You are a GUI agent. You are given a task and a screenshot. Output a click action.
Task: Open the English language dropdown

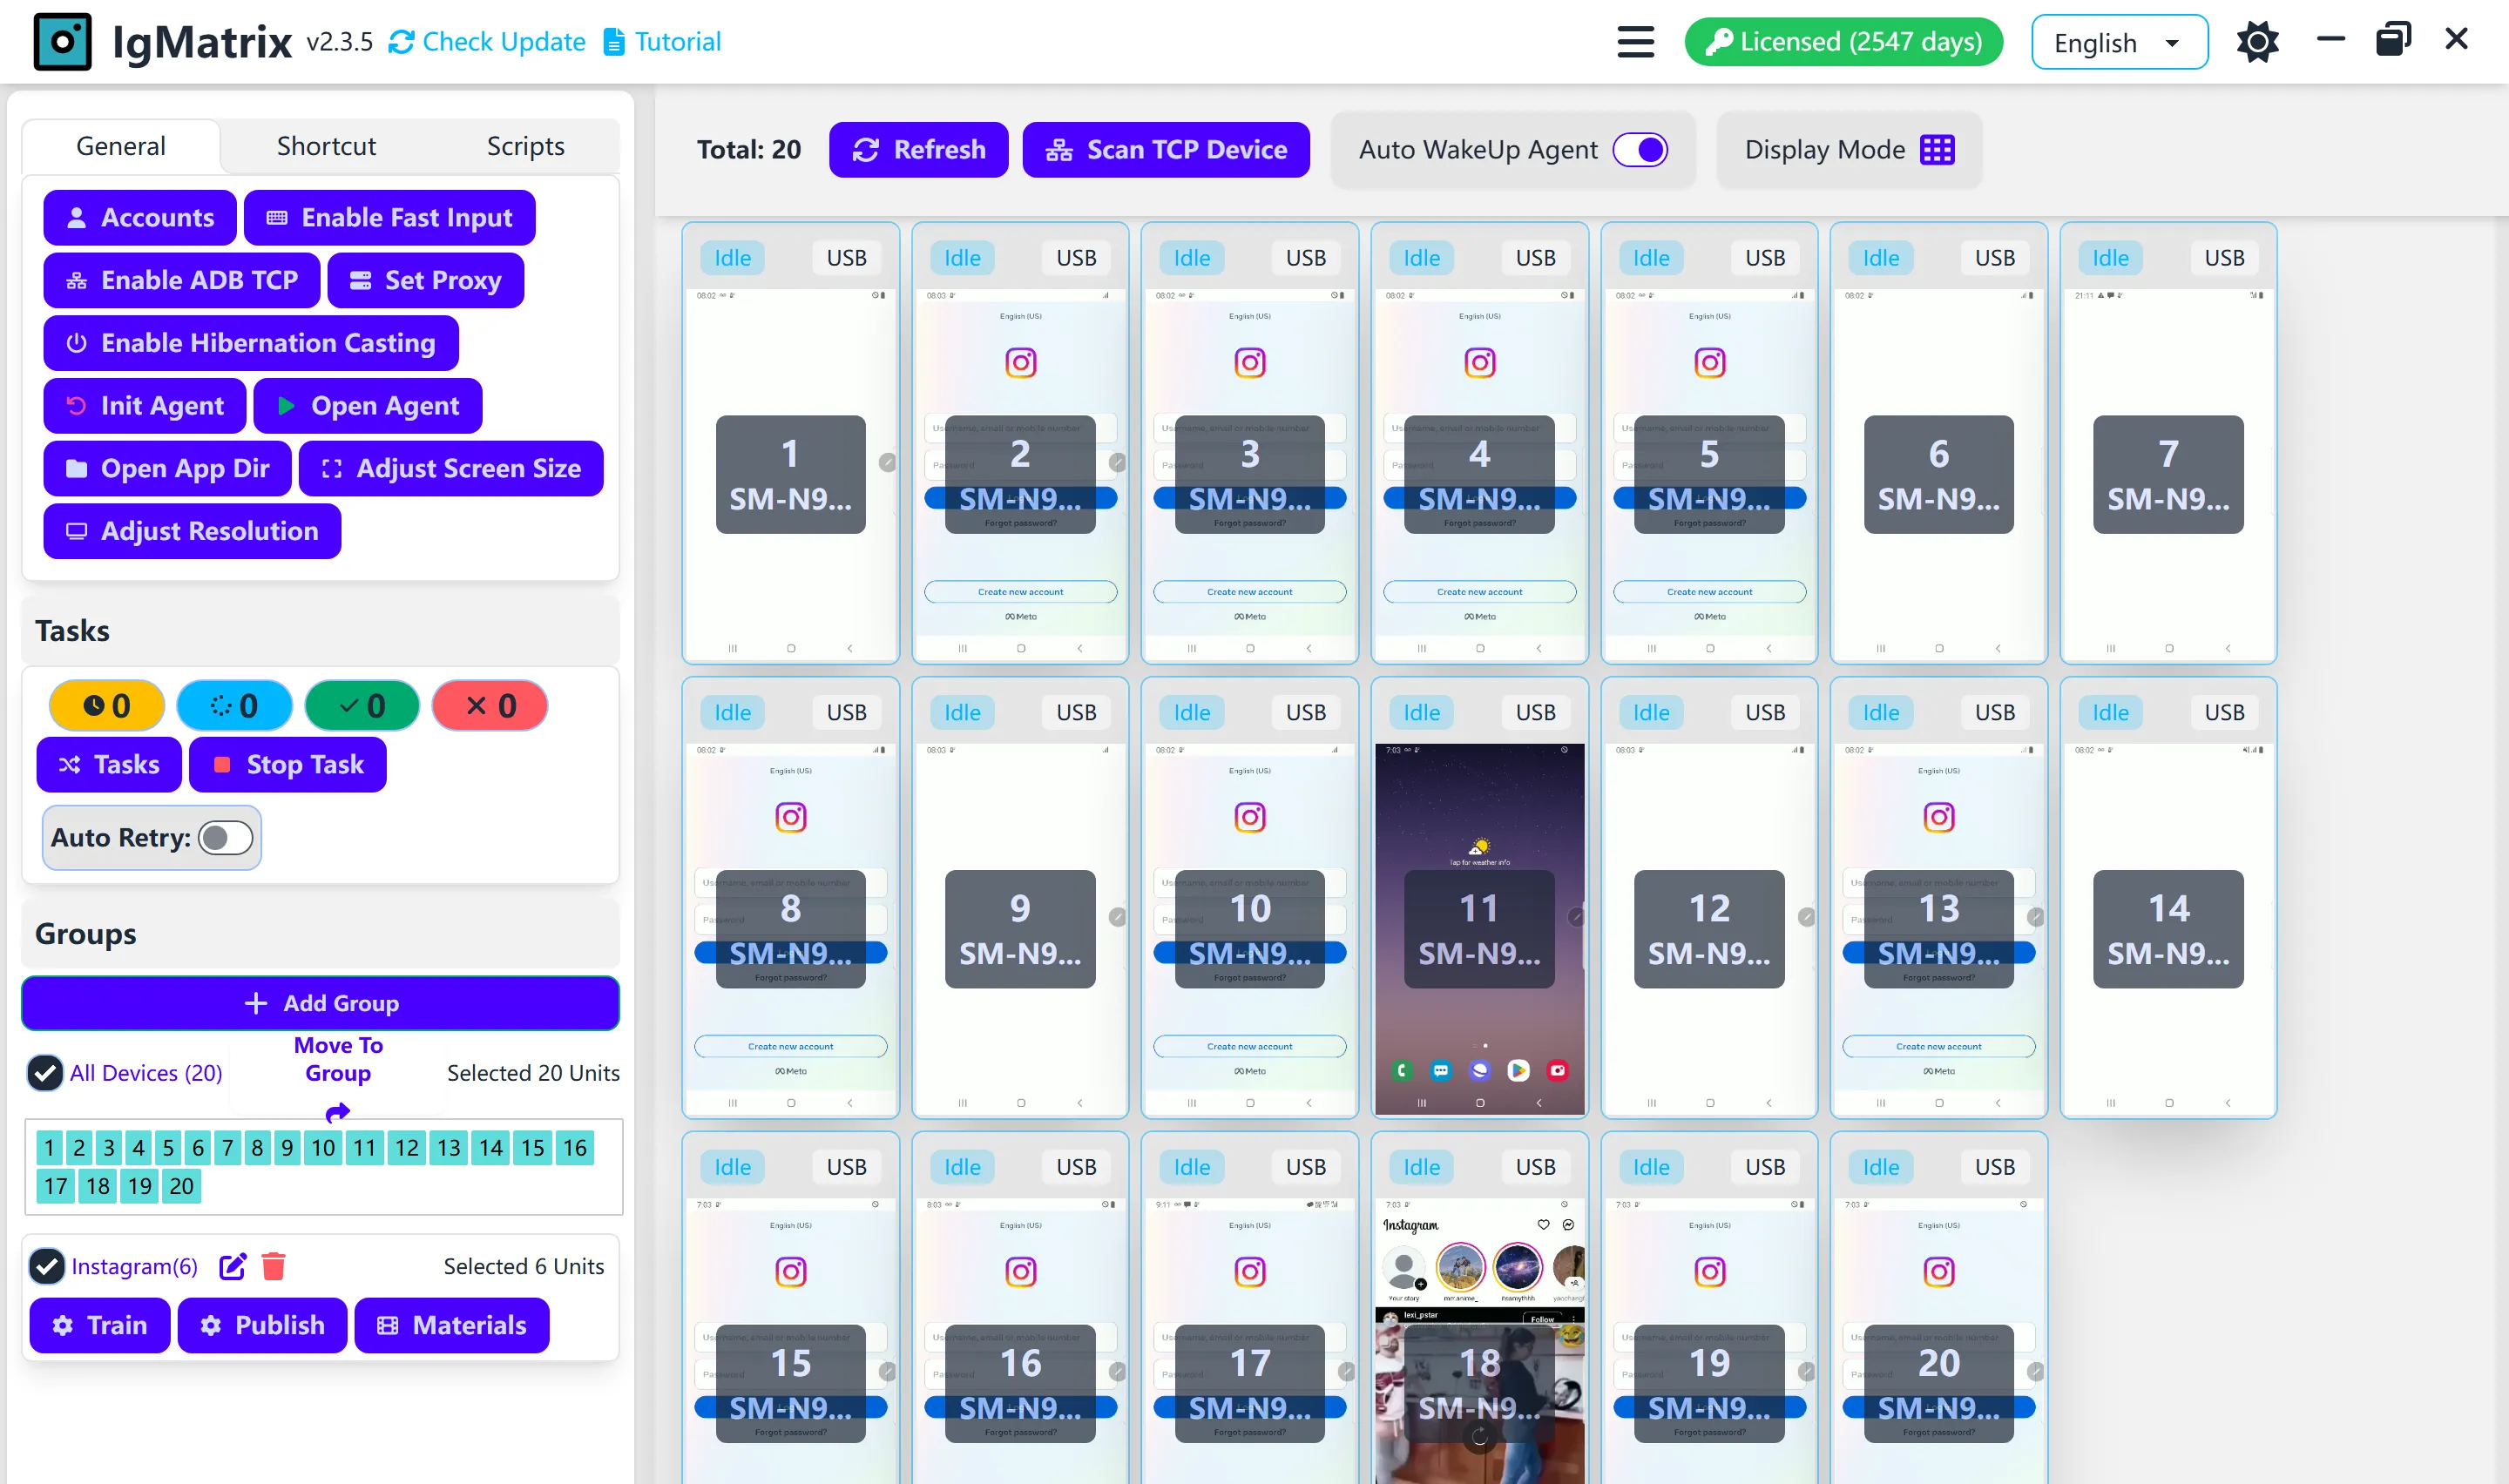tap(2119, 41)
